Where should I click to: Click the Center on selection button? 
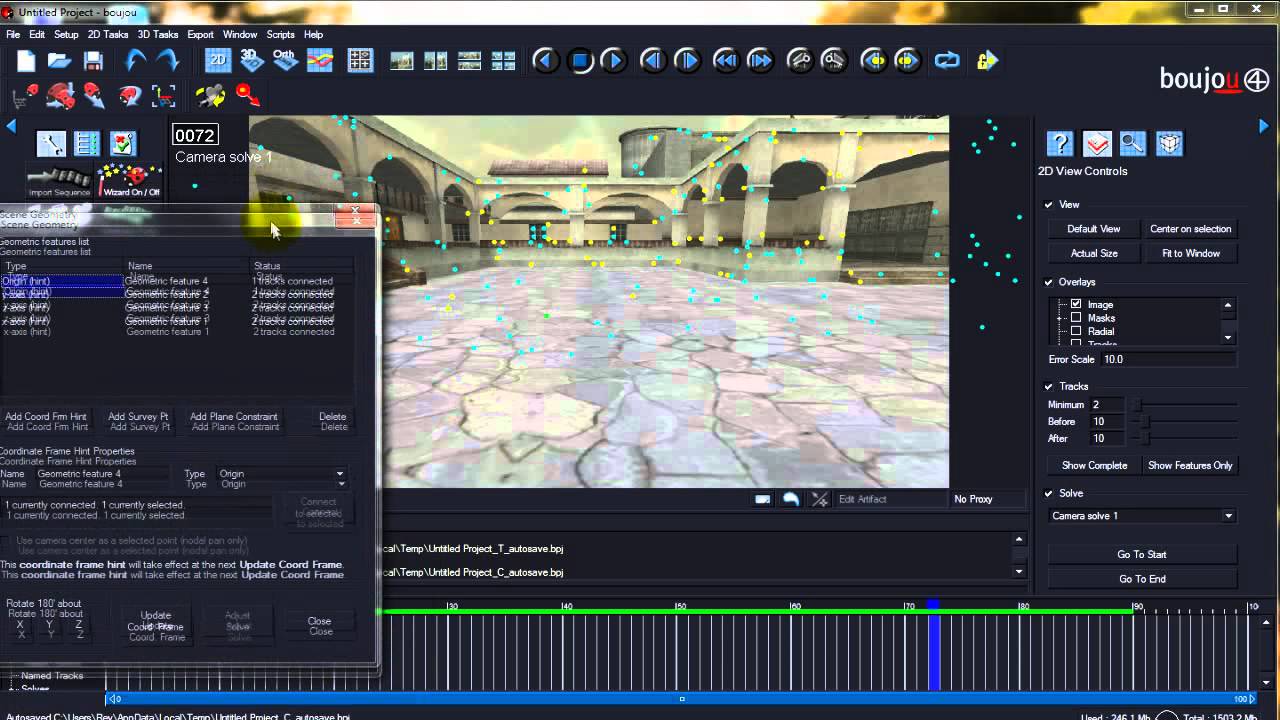point(1191,229)
